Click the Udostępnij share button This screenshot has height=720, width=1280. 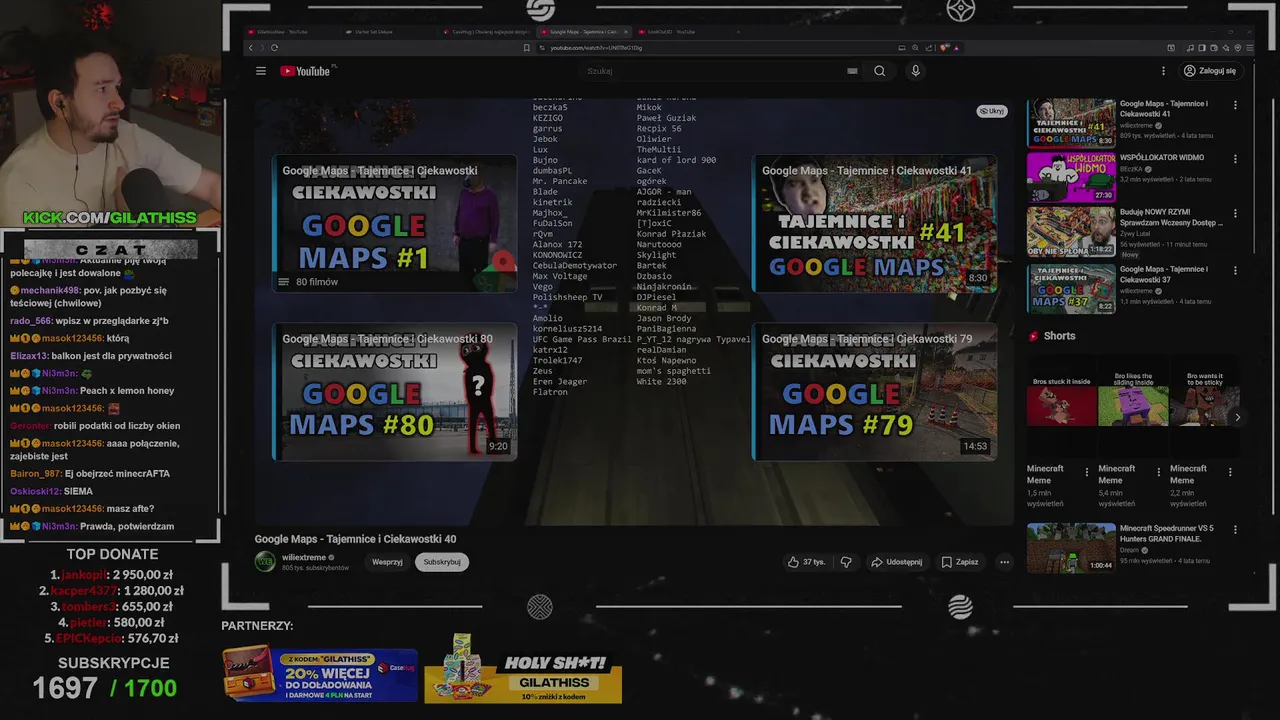click(896, 562)
